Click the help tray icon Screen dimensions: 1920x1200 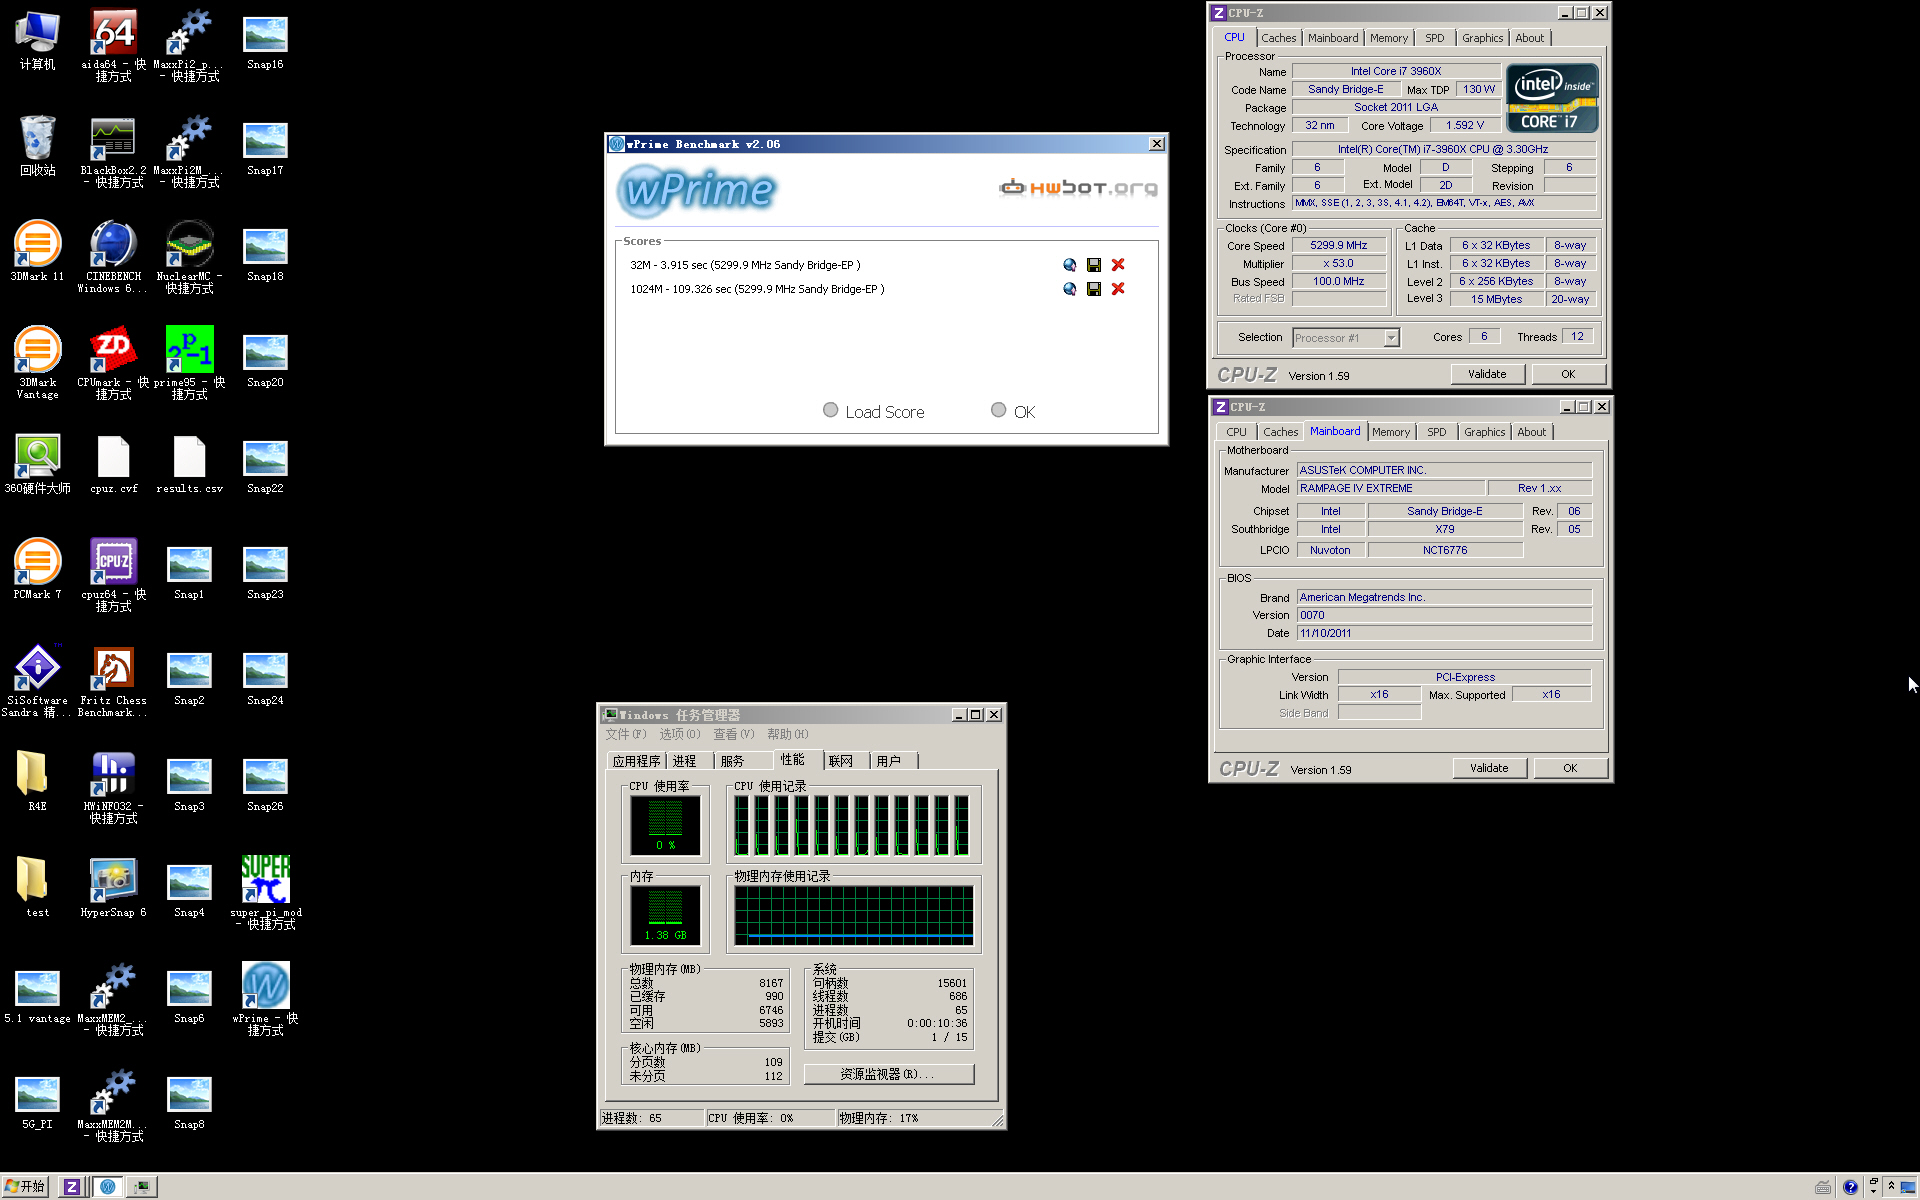1850,1187
